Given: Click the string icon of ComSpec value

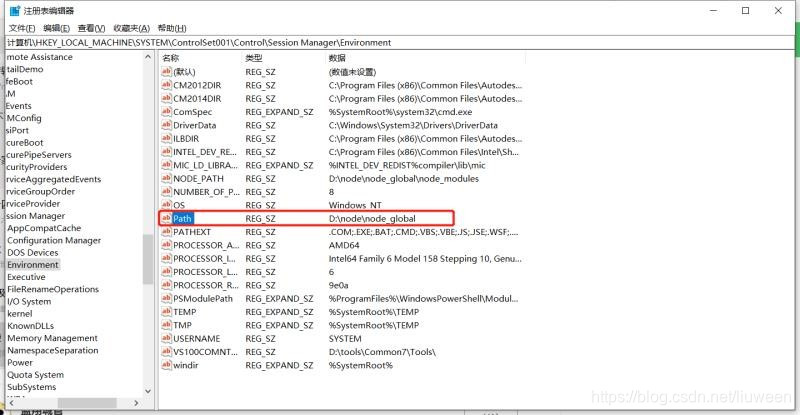Looking at the screenshot, I should [x=166, y=111].
